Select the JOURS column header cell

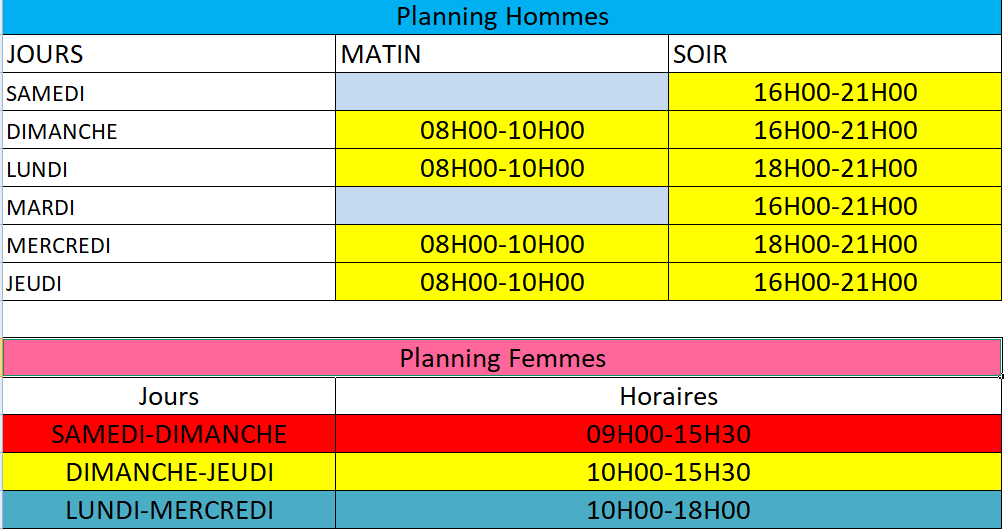tap(168, 54)
